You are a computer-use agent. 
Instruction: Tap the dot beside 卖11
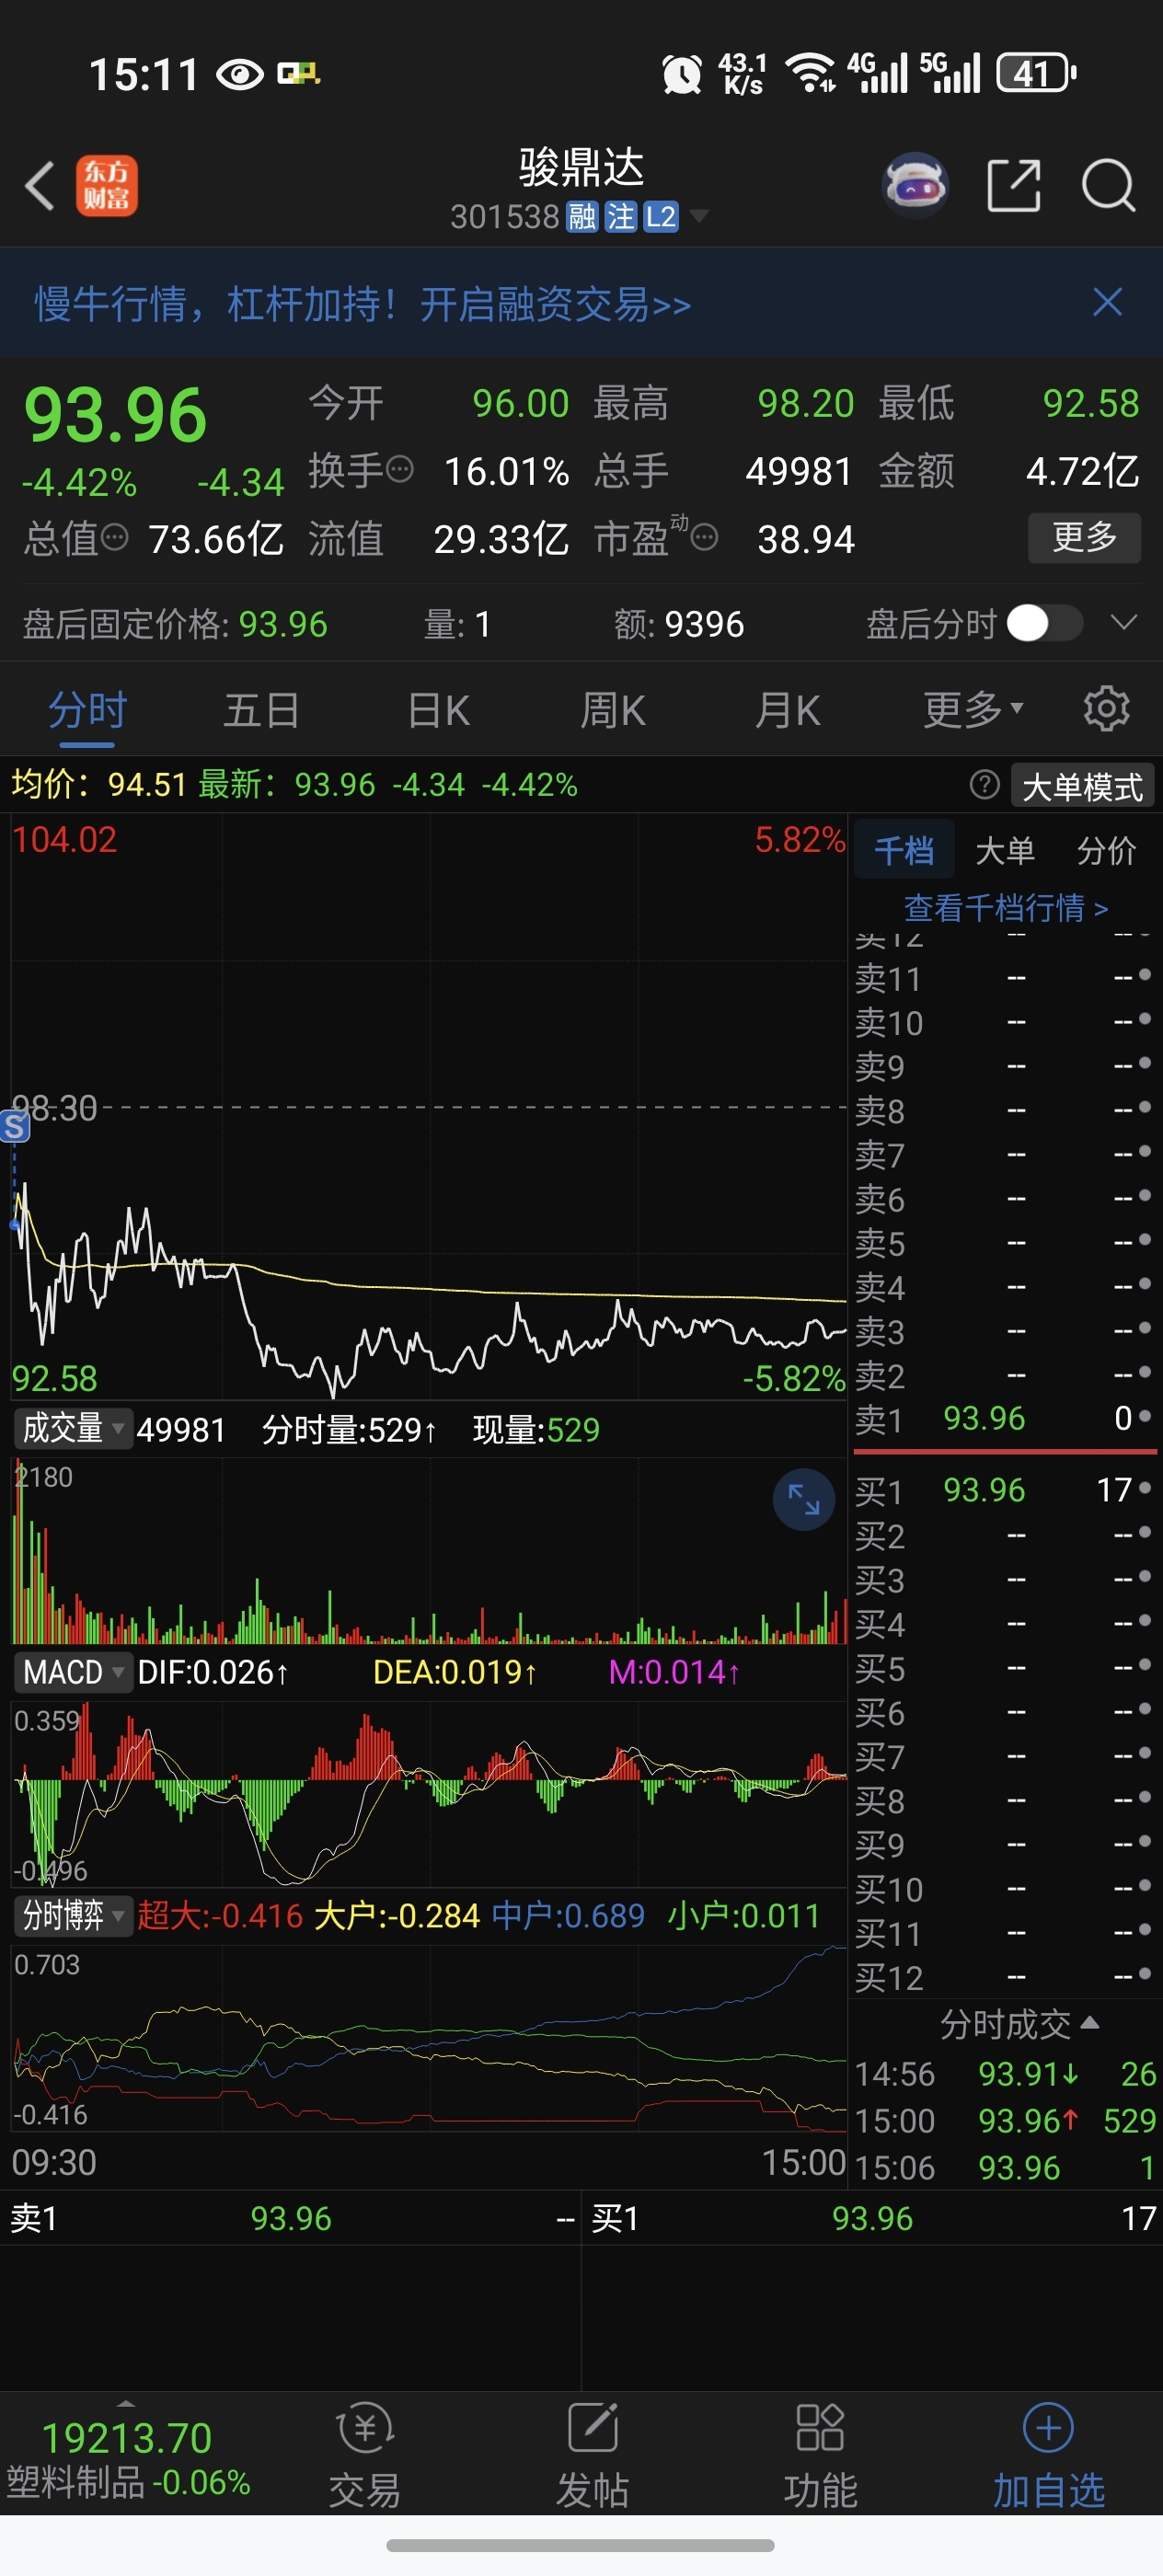point(1144,975)
